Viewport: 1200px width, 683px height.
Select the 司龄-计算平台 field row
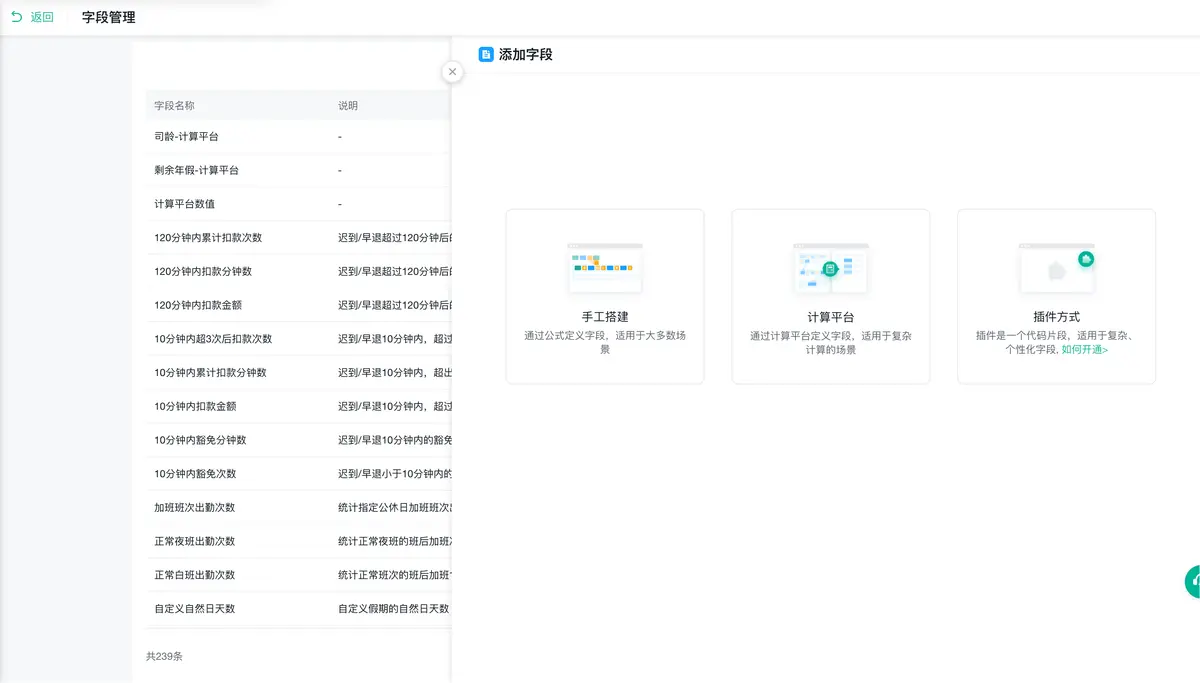click(187, 137)
